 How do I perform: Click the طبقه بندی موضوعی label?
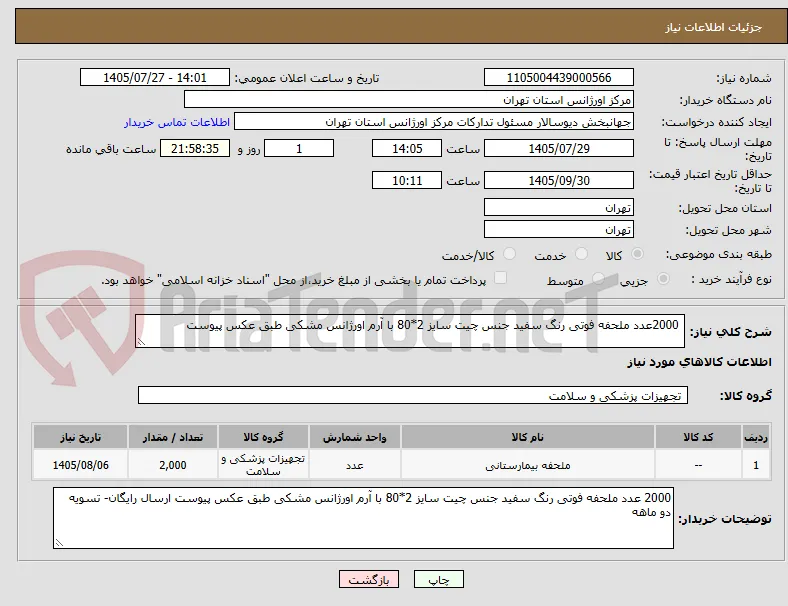pyautogui.click(x=719, y=254)
